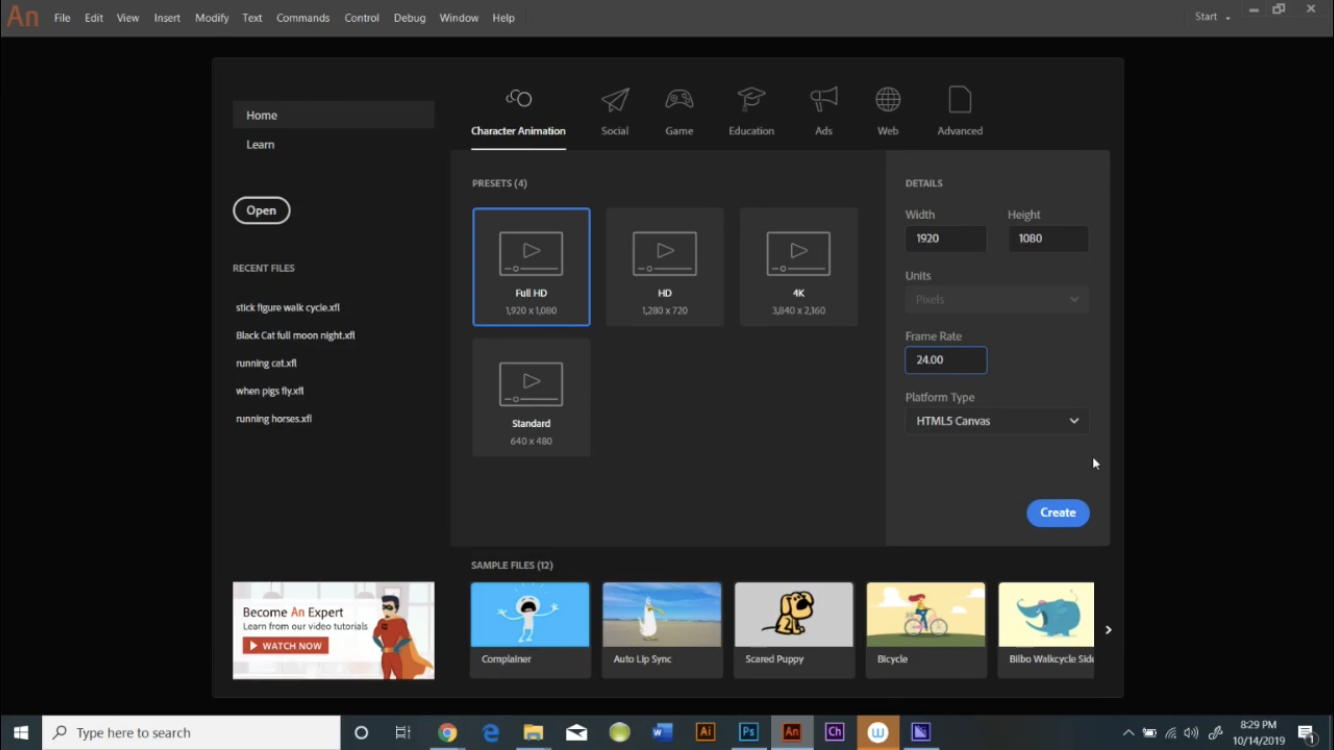The width and height of the screenshot is (1334, 750).
Task: Open the Help menu
Action: pos(504,18)
